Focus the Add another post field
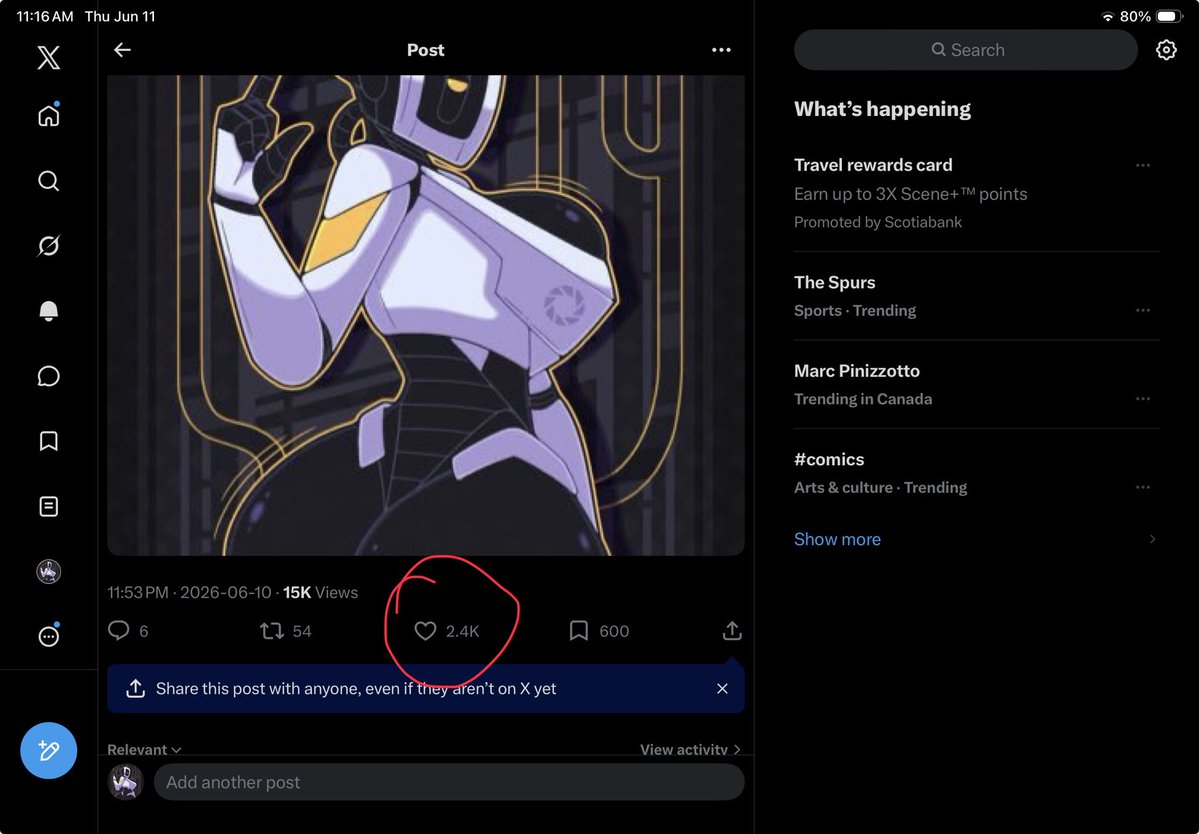The width and height of the screenshot is (1199, 834). [x=449, y=782]
